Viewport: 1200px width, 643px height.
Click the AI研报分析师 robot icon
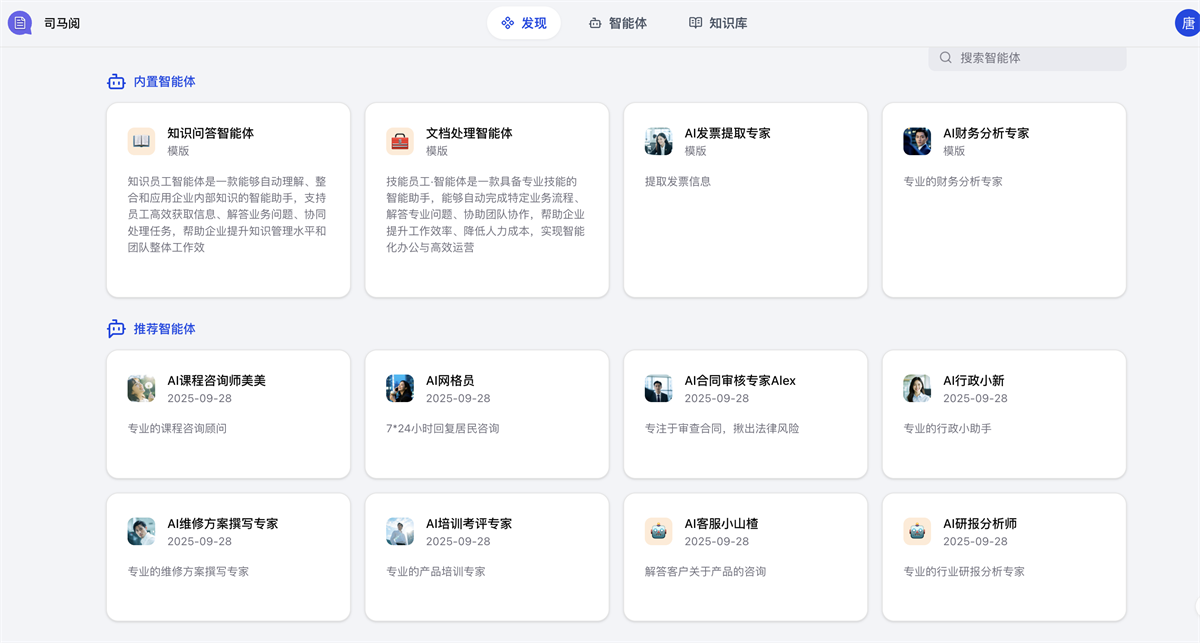click(917, 531)
